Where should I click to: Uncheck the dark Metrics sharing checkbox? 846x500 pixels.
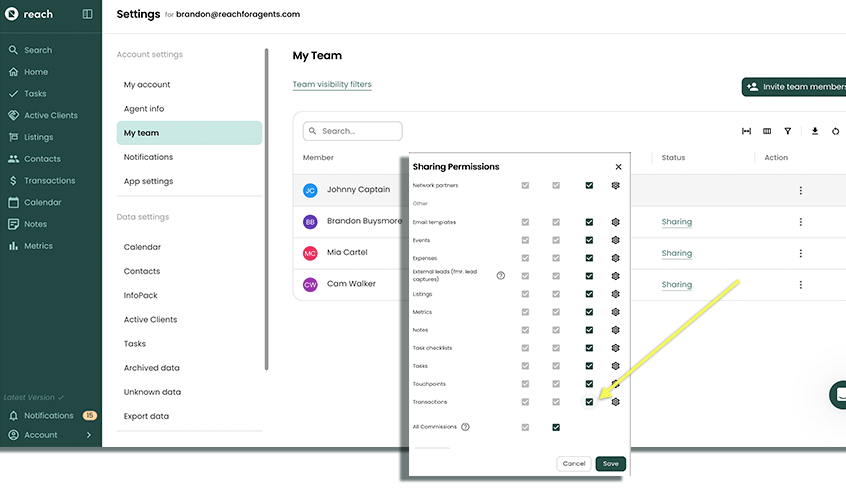point(589,312)
